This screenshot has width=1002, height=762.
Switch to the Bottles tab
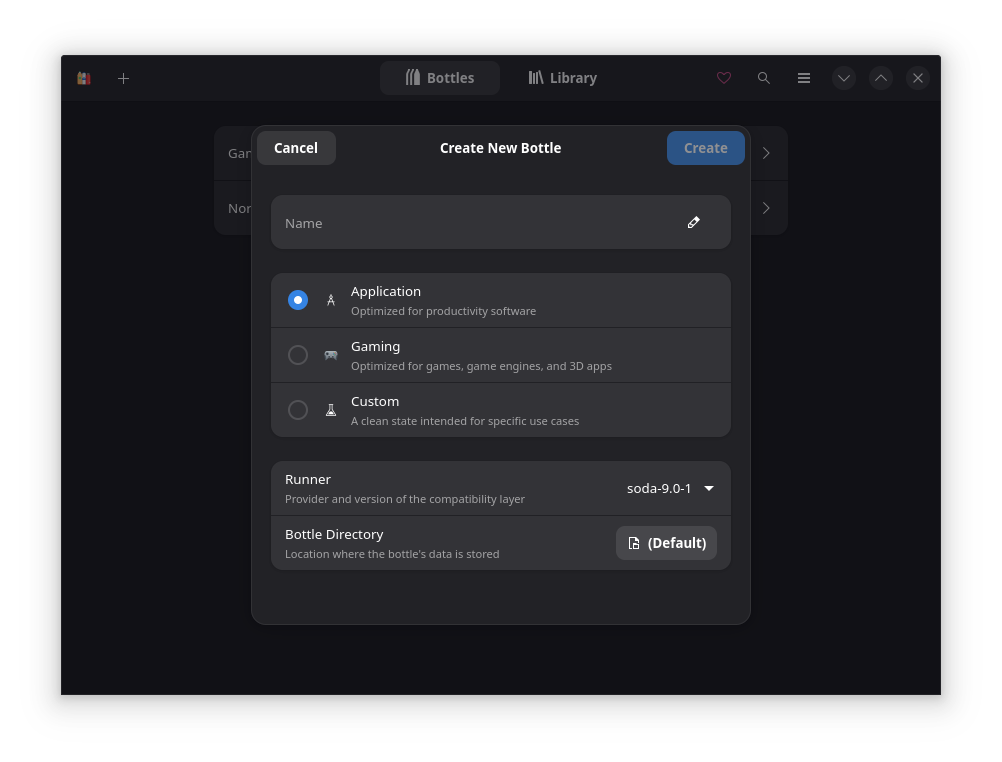(x=440, y=78)
